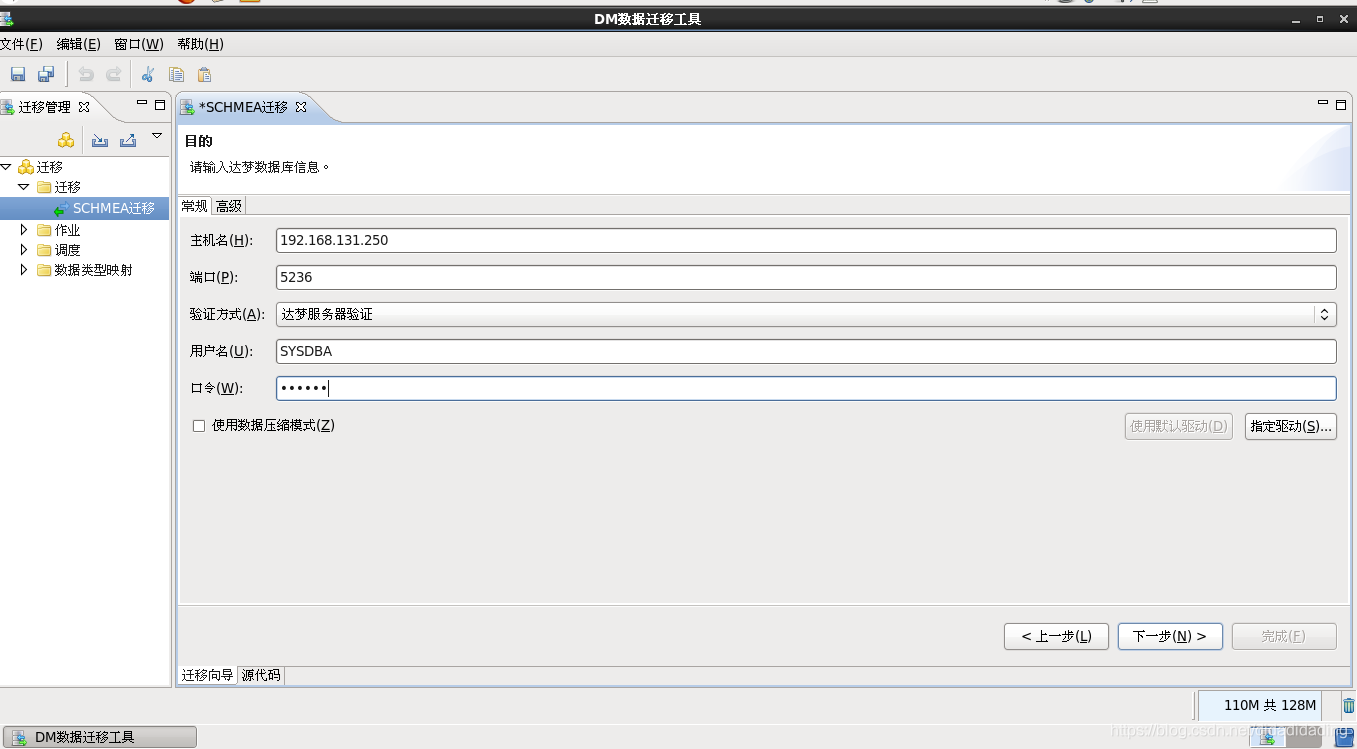Click the 用户名 input field
Viewport: 1357px width, 749px height.
pyautogui.click(x=806, y=351)
